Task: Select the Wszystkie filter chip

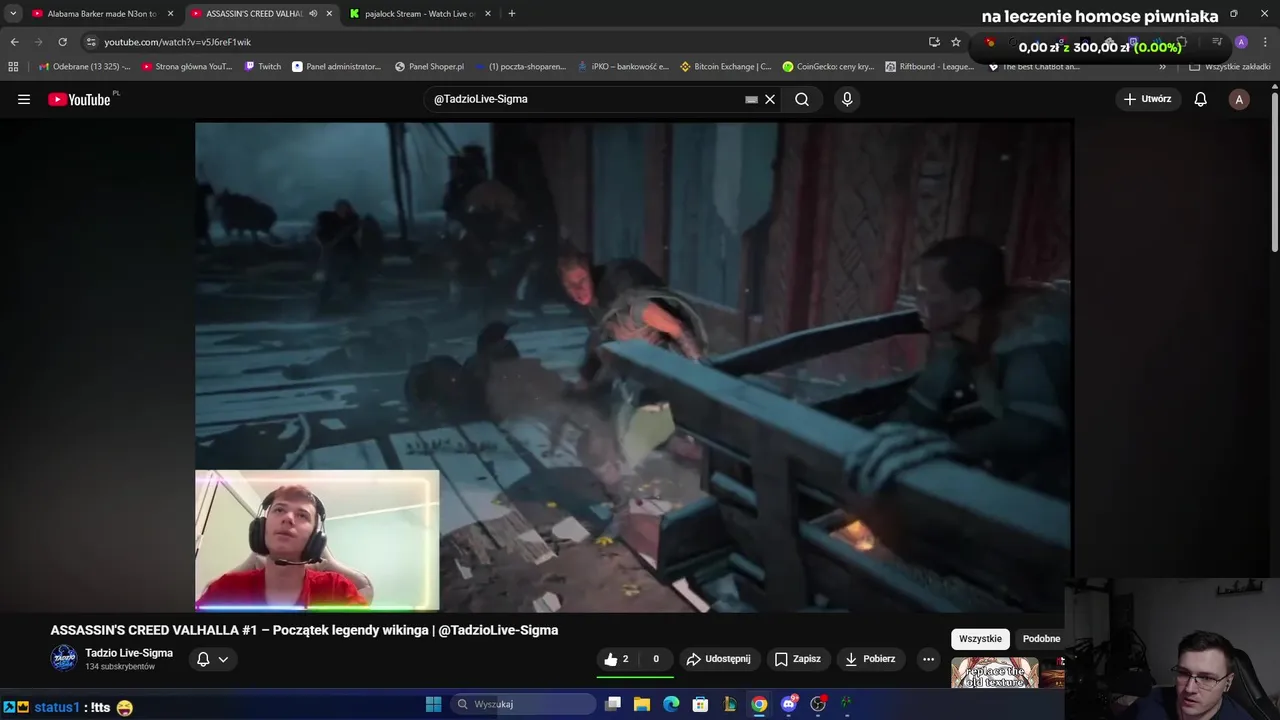Action: click(980, 639)
